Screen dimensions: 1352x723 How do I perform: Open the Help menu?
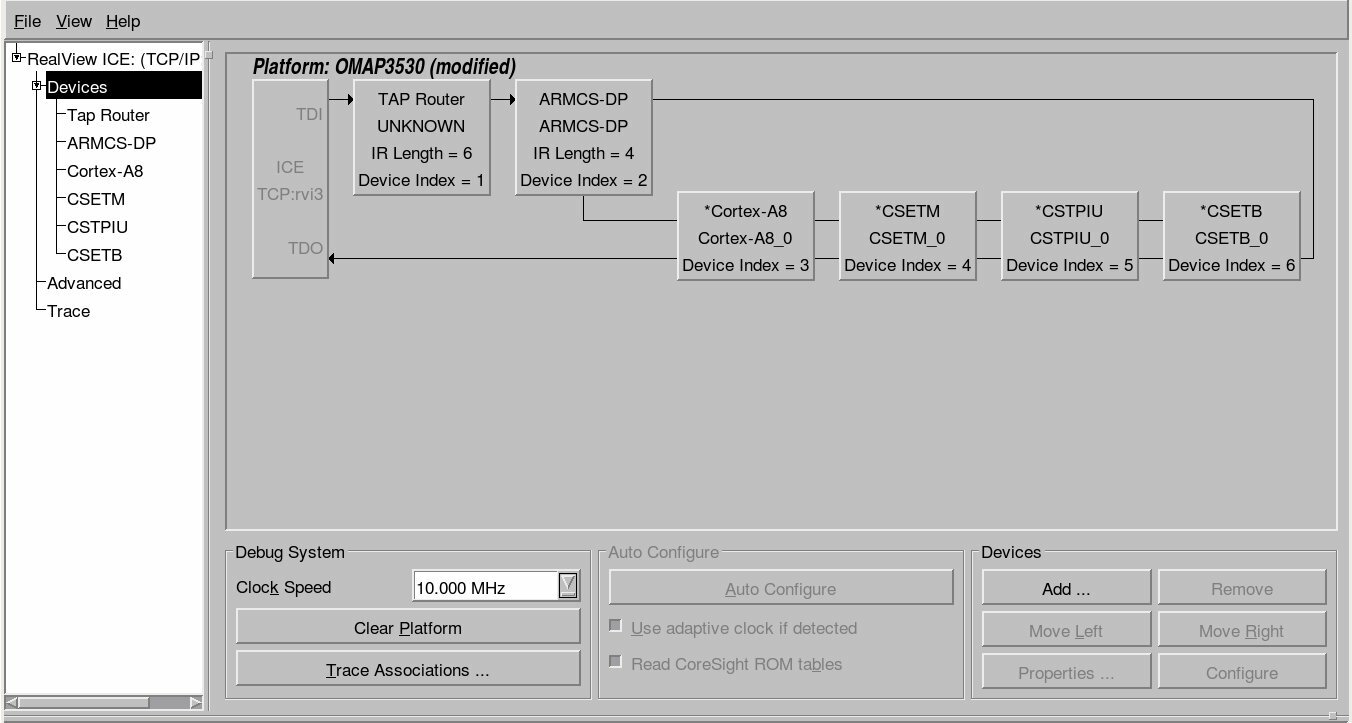(x=123, y=21)
